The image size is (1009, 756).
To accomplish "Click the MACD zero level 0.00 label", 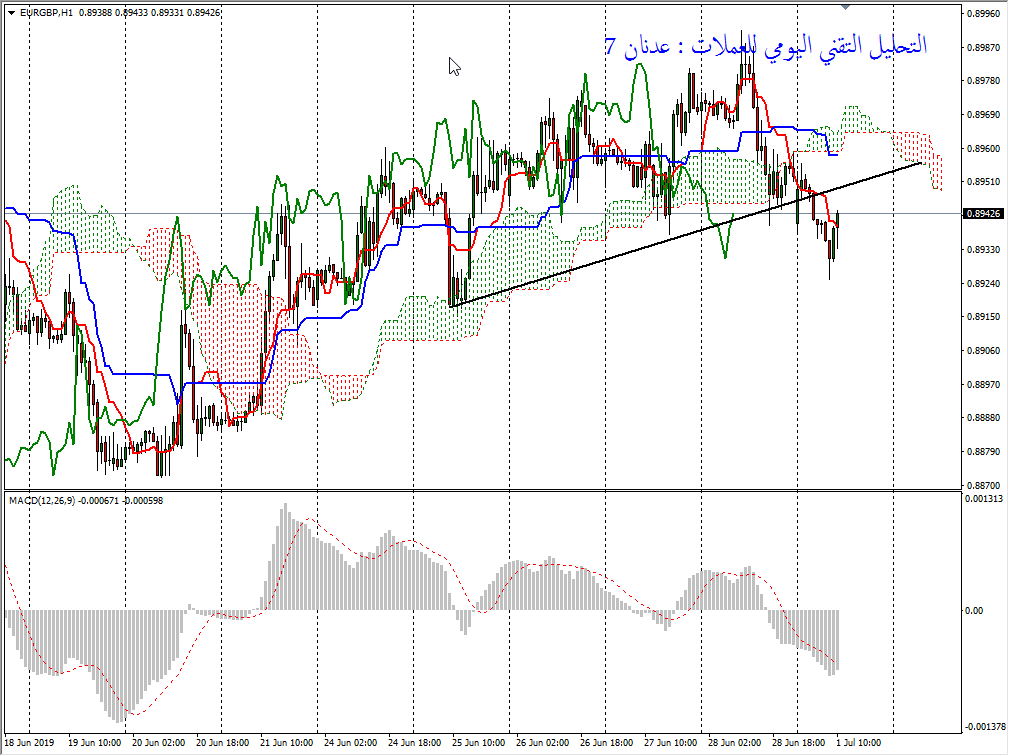I will pos(976,611).
